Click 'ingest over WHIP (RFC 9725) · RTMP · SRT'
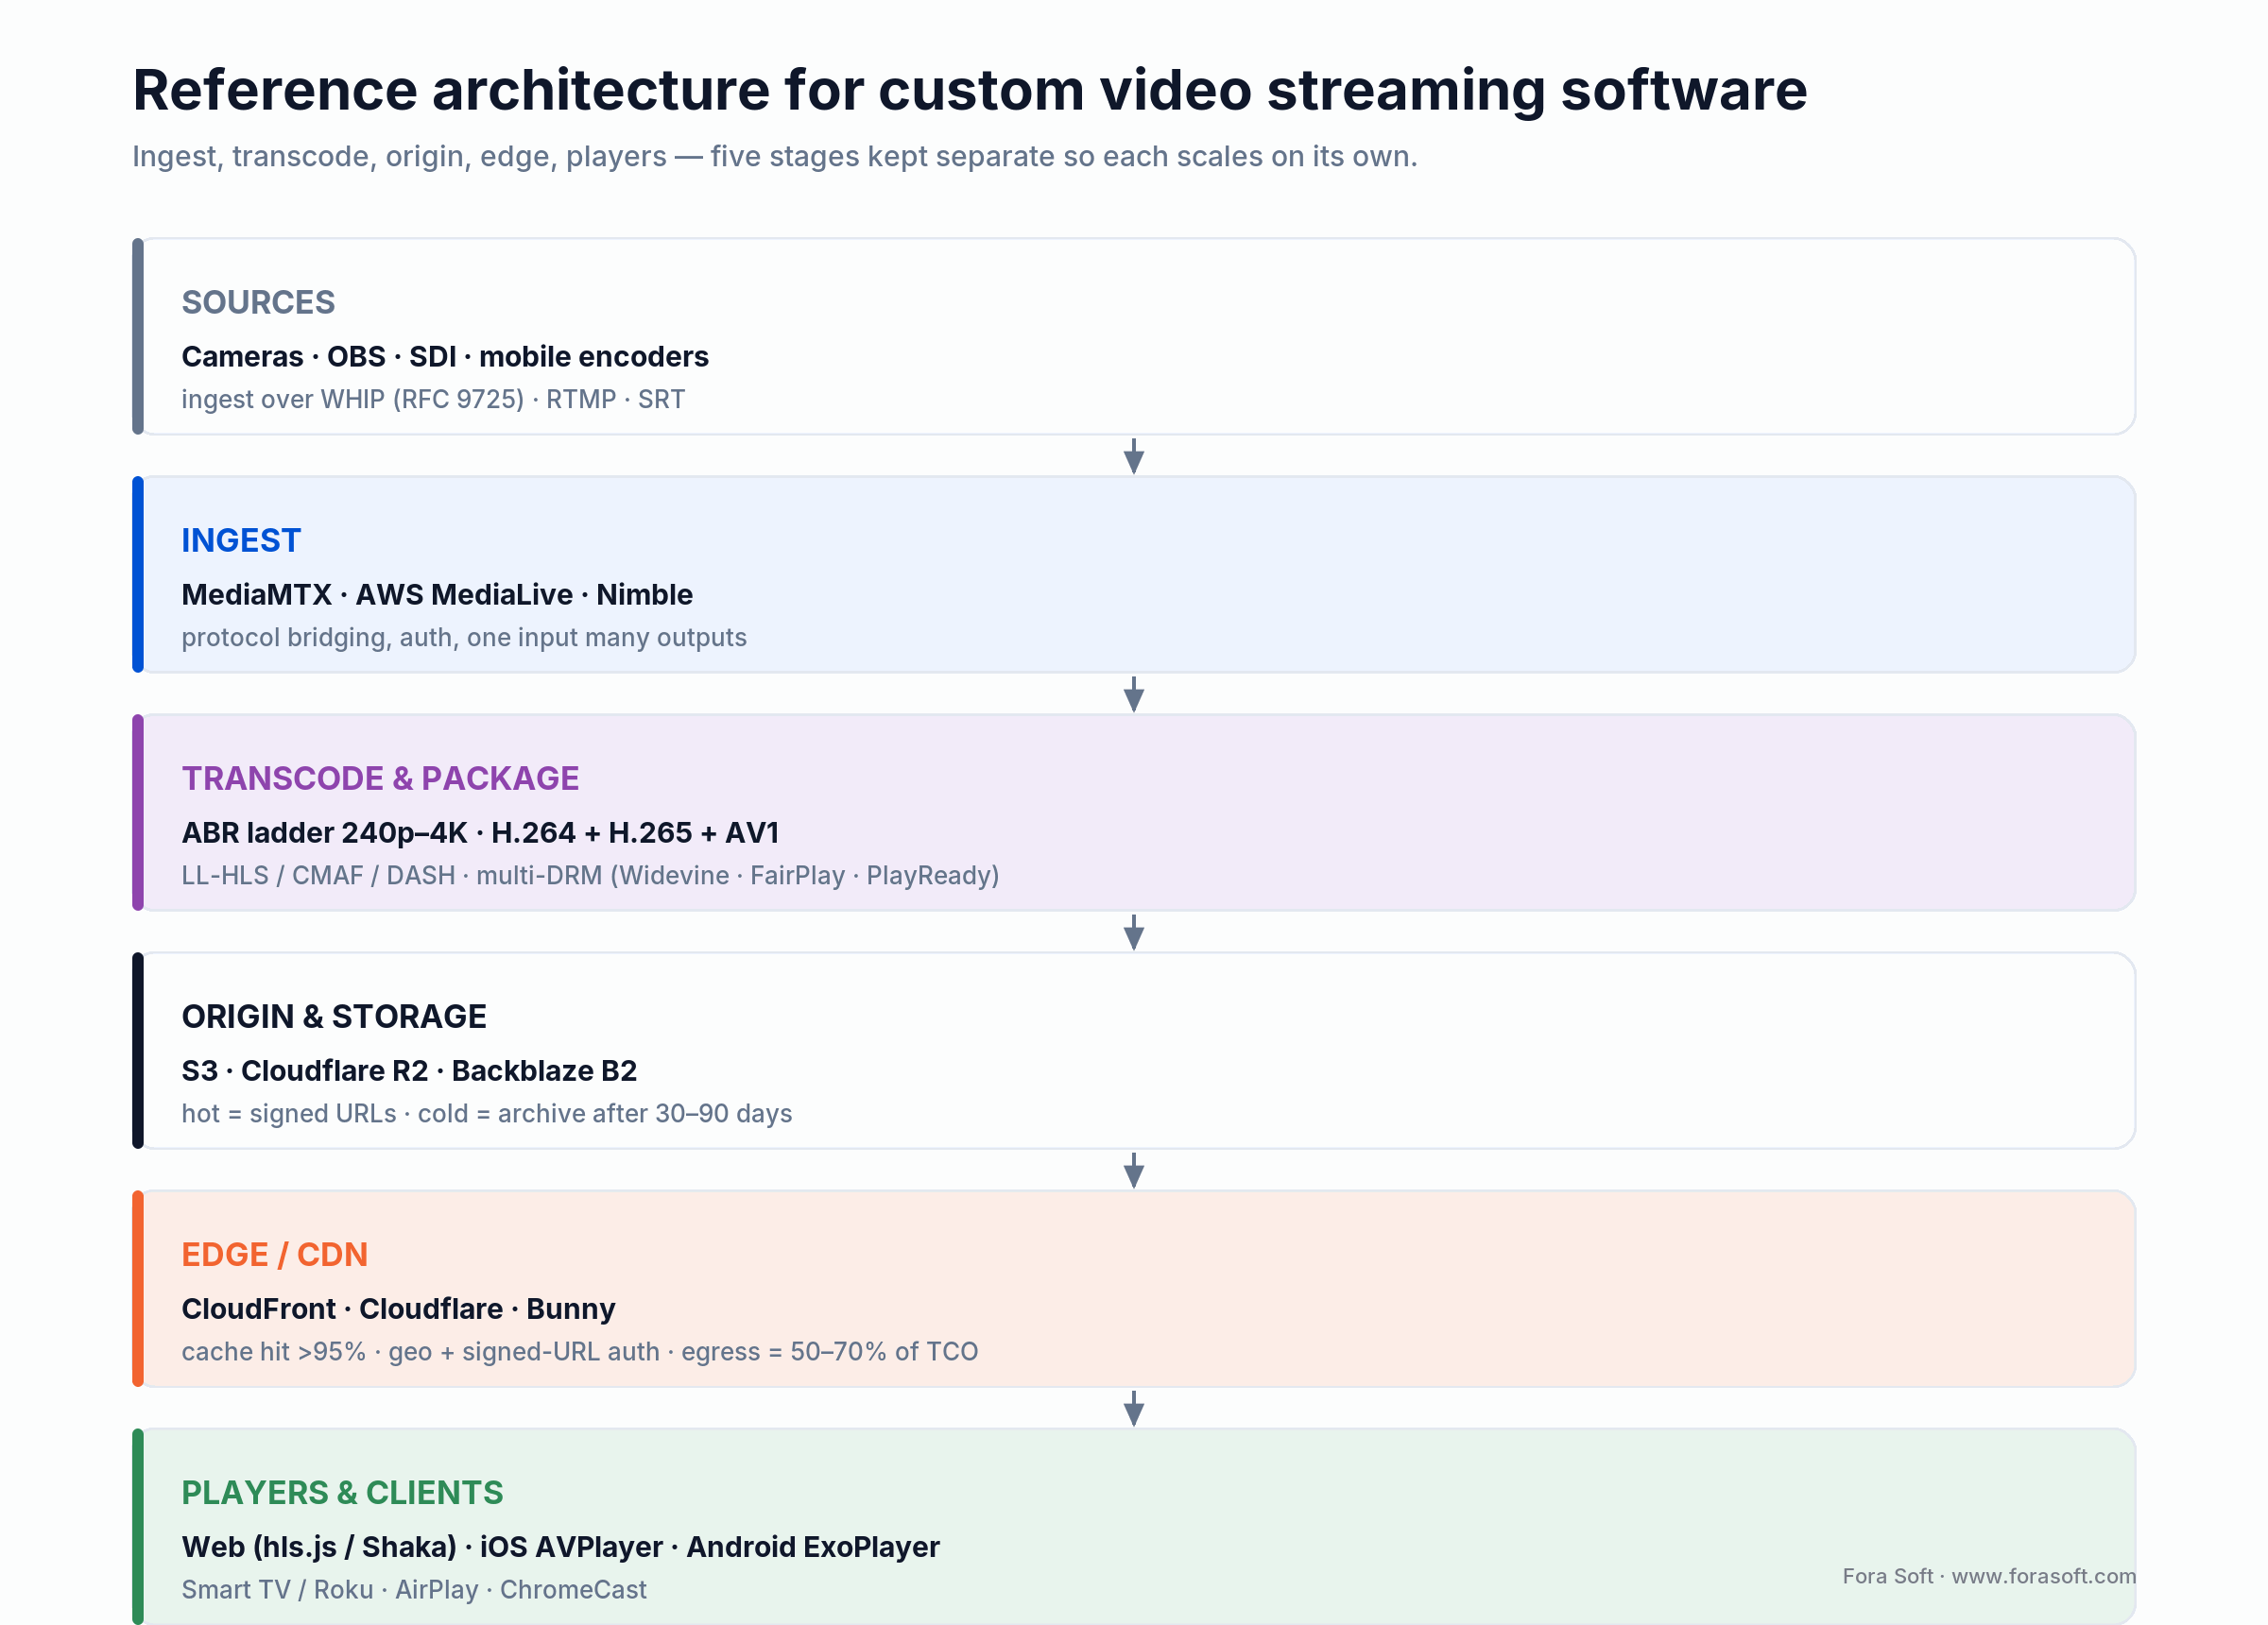Image resolution: width=2268 pixels, height=1625 pixels. click(433, 400)
